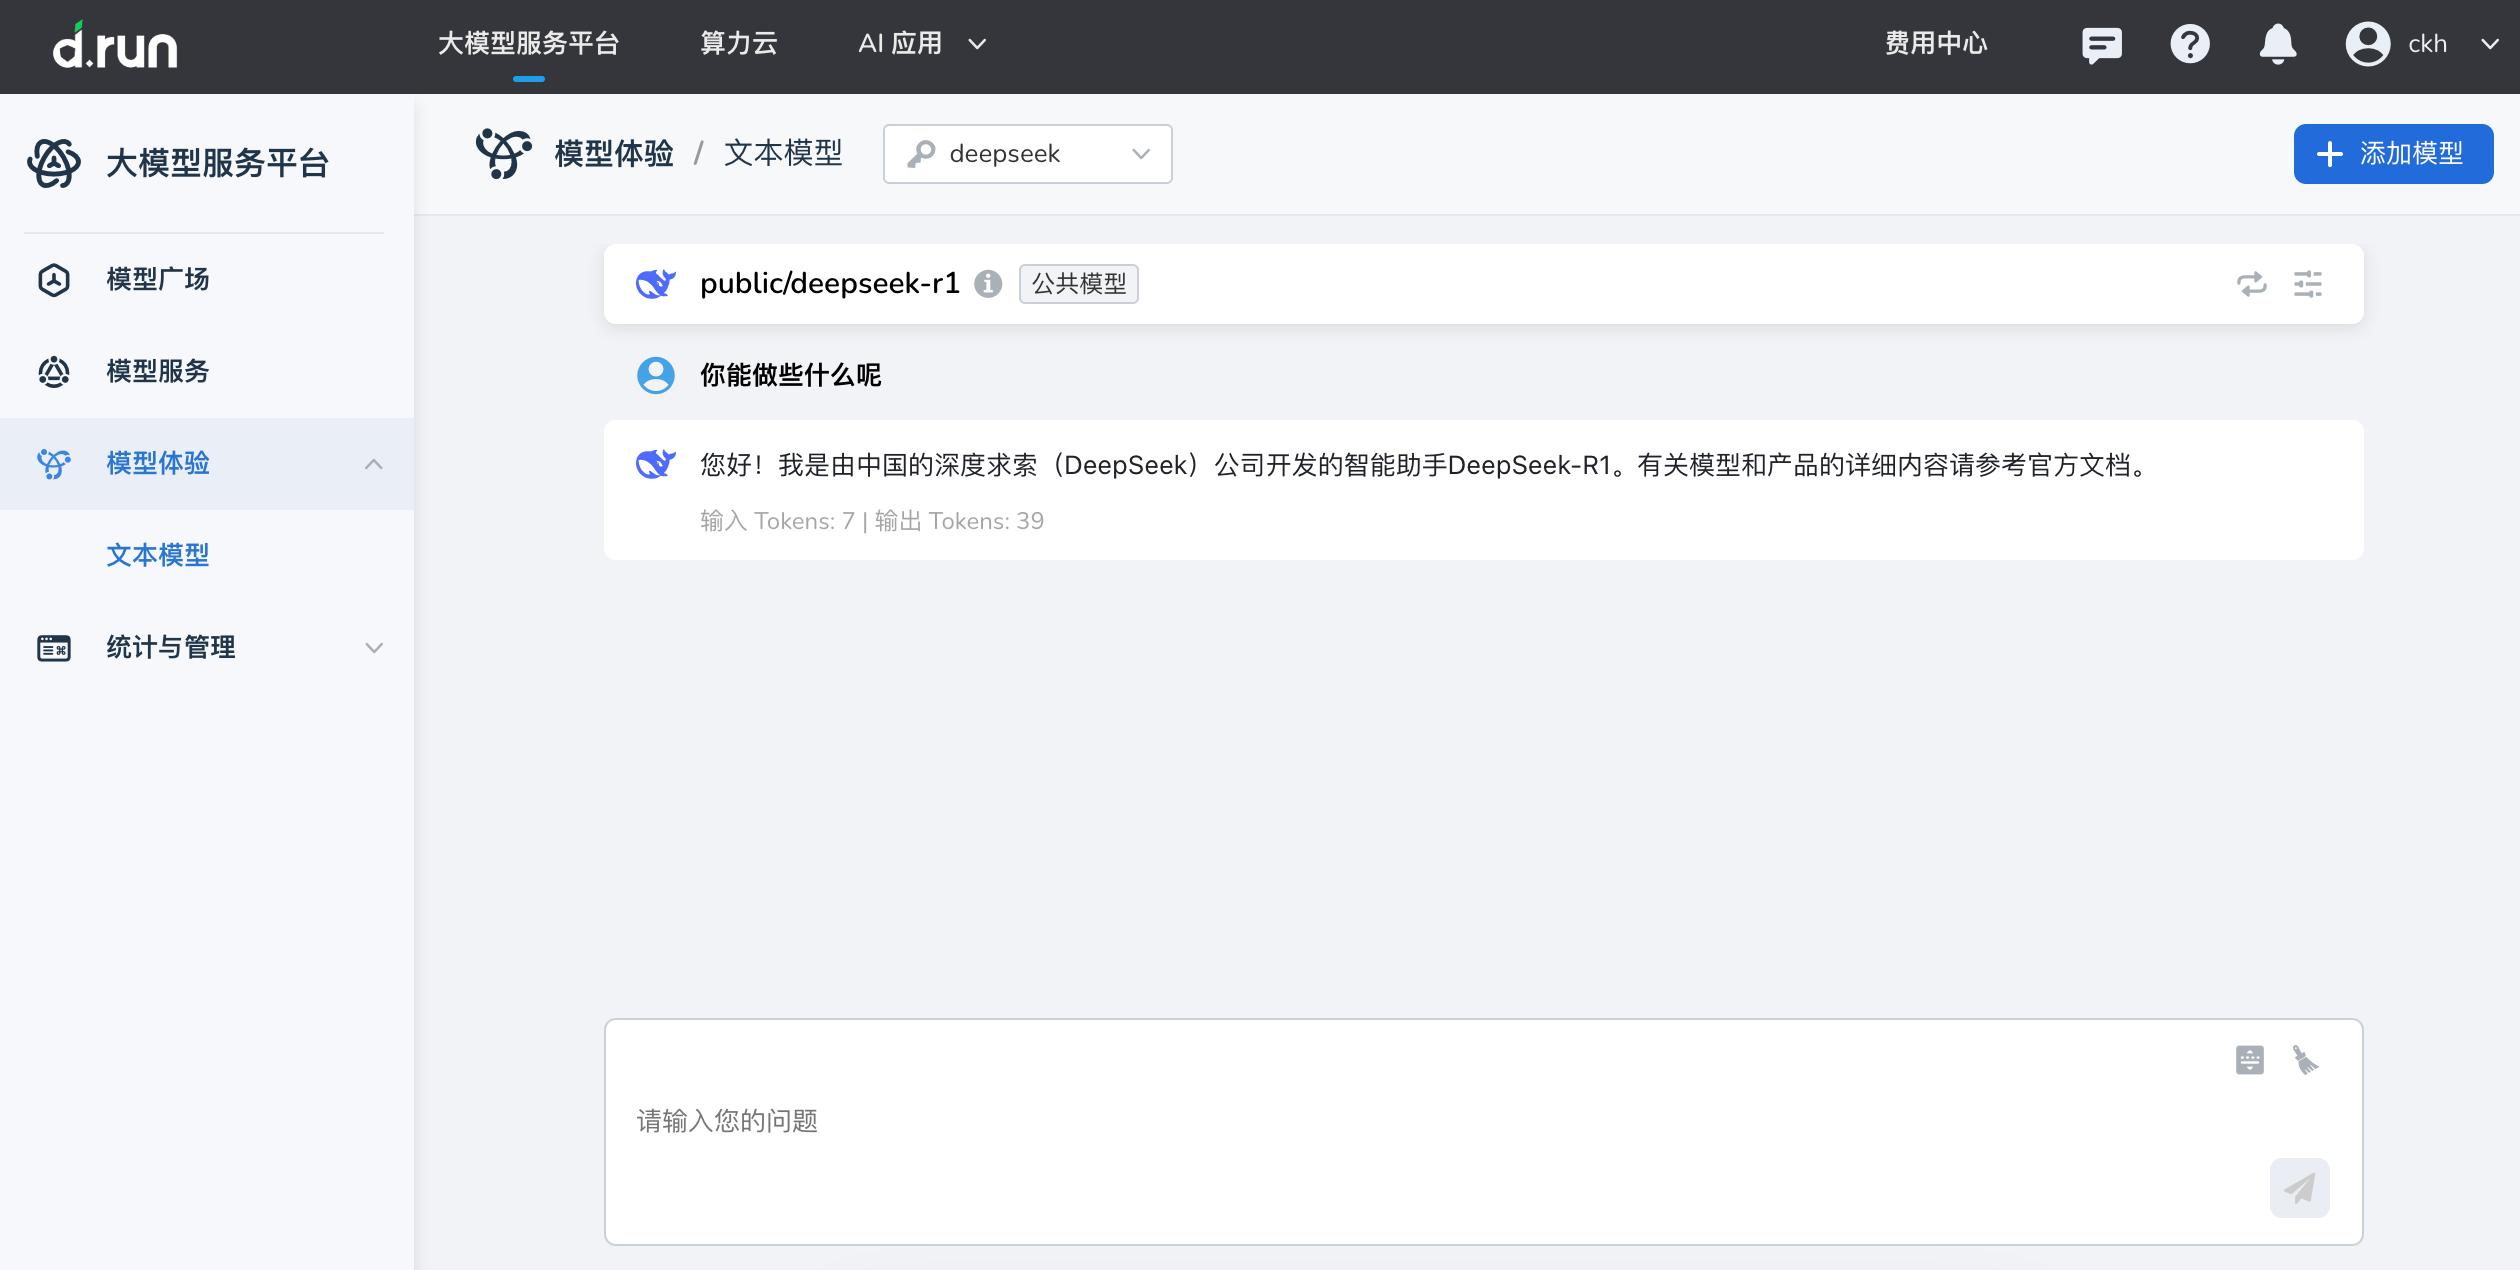This screenshot has height=1270, width=2520.
Task: Switch to the 算力云 tab
Action: coord(739,43)
